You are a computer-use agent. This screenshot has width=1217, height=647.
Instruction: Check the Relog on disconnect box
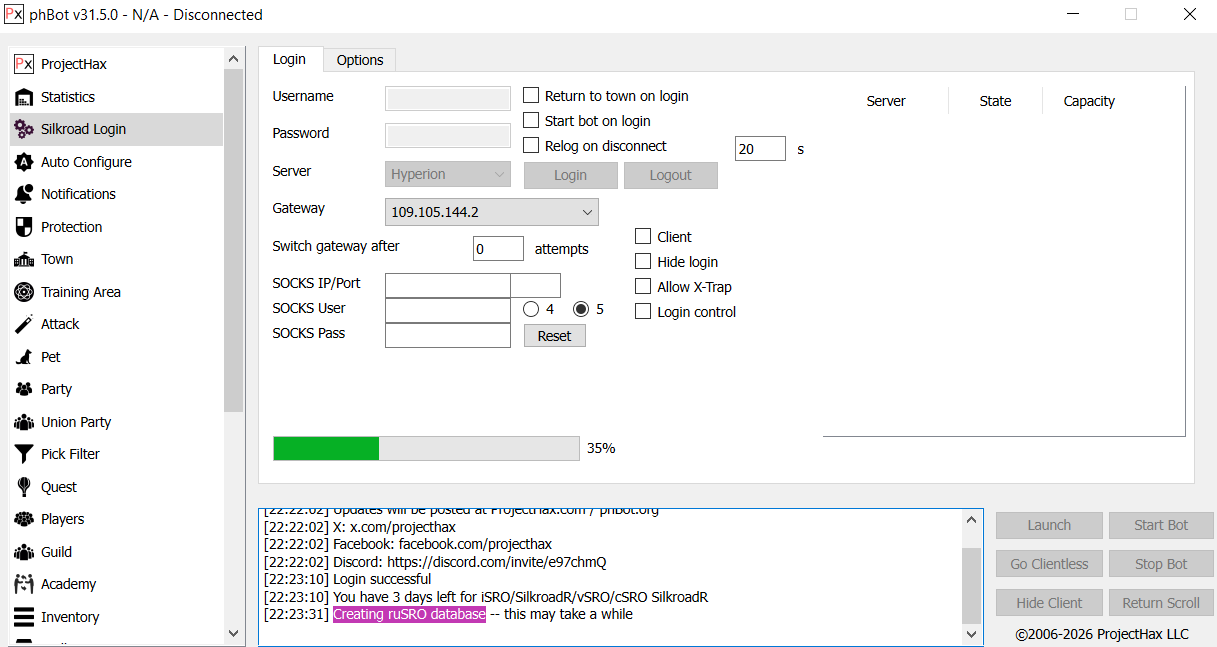point(532,146)
